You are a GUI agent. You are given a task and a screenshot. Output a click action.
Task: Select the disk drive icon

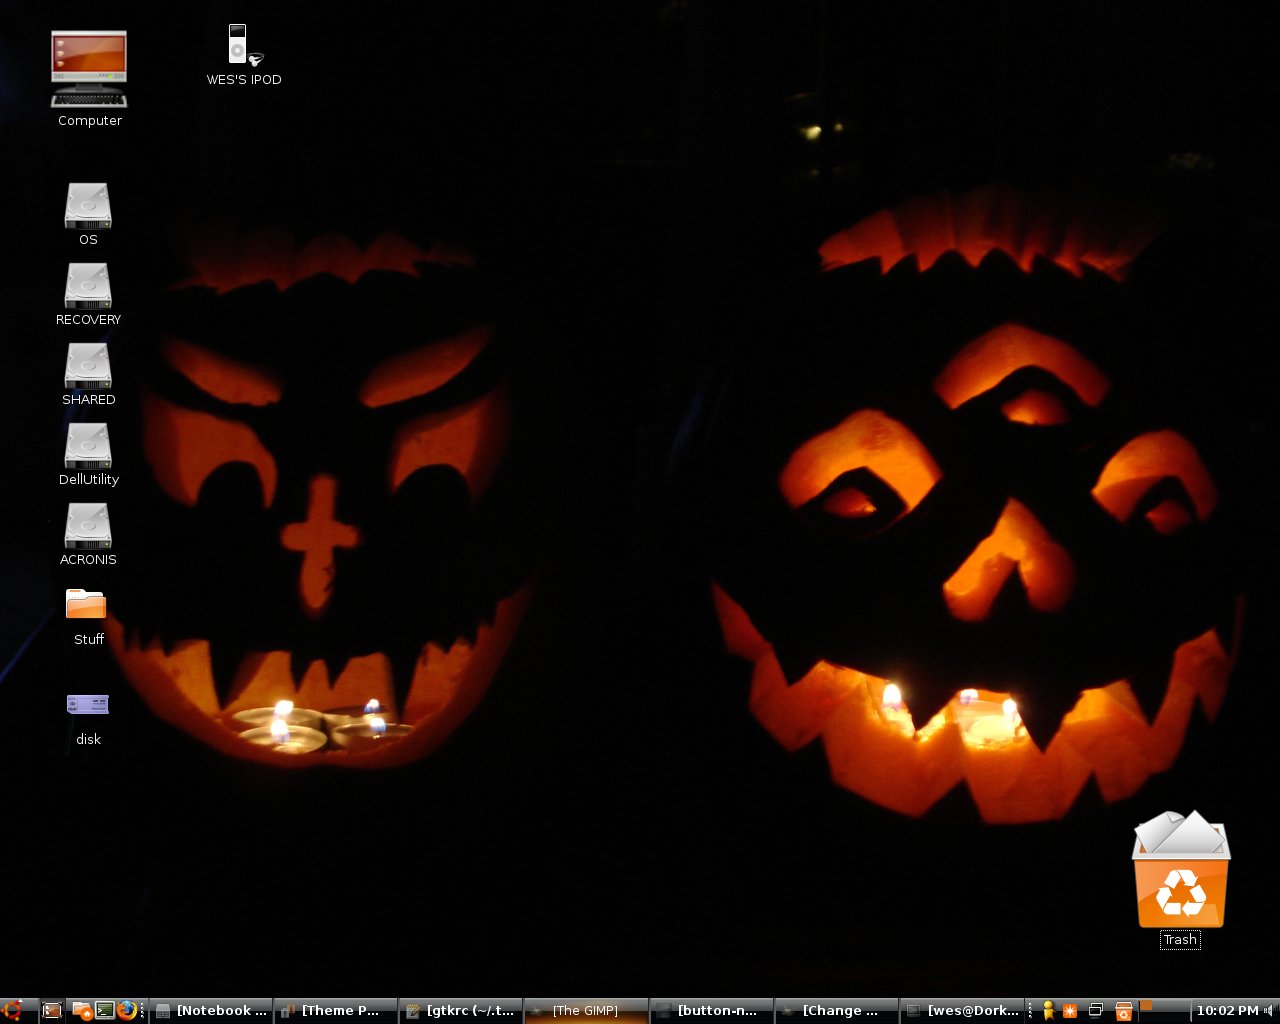pyautogui.click(x=88, y=704)
